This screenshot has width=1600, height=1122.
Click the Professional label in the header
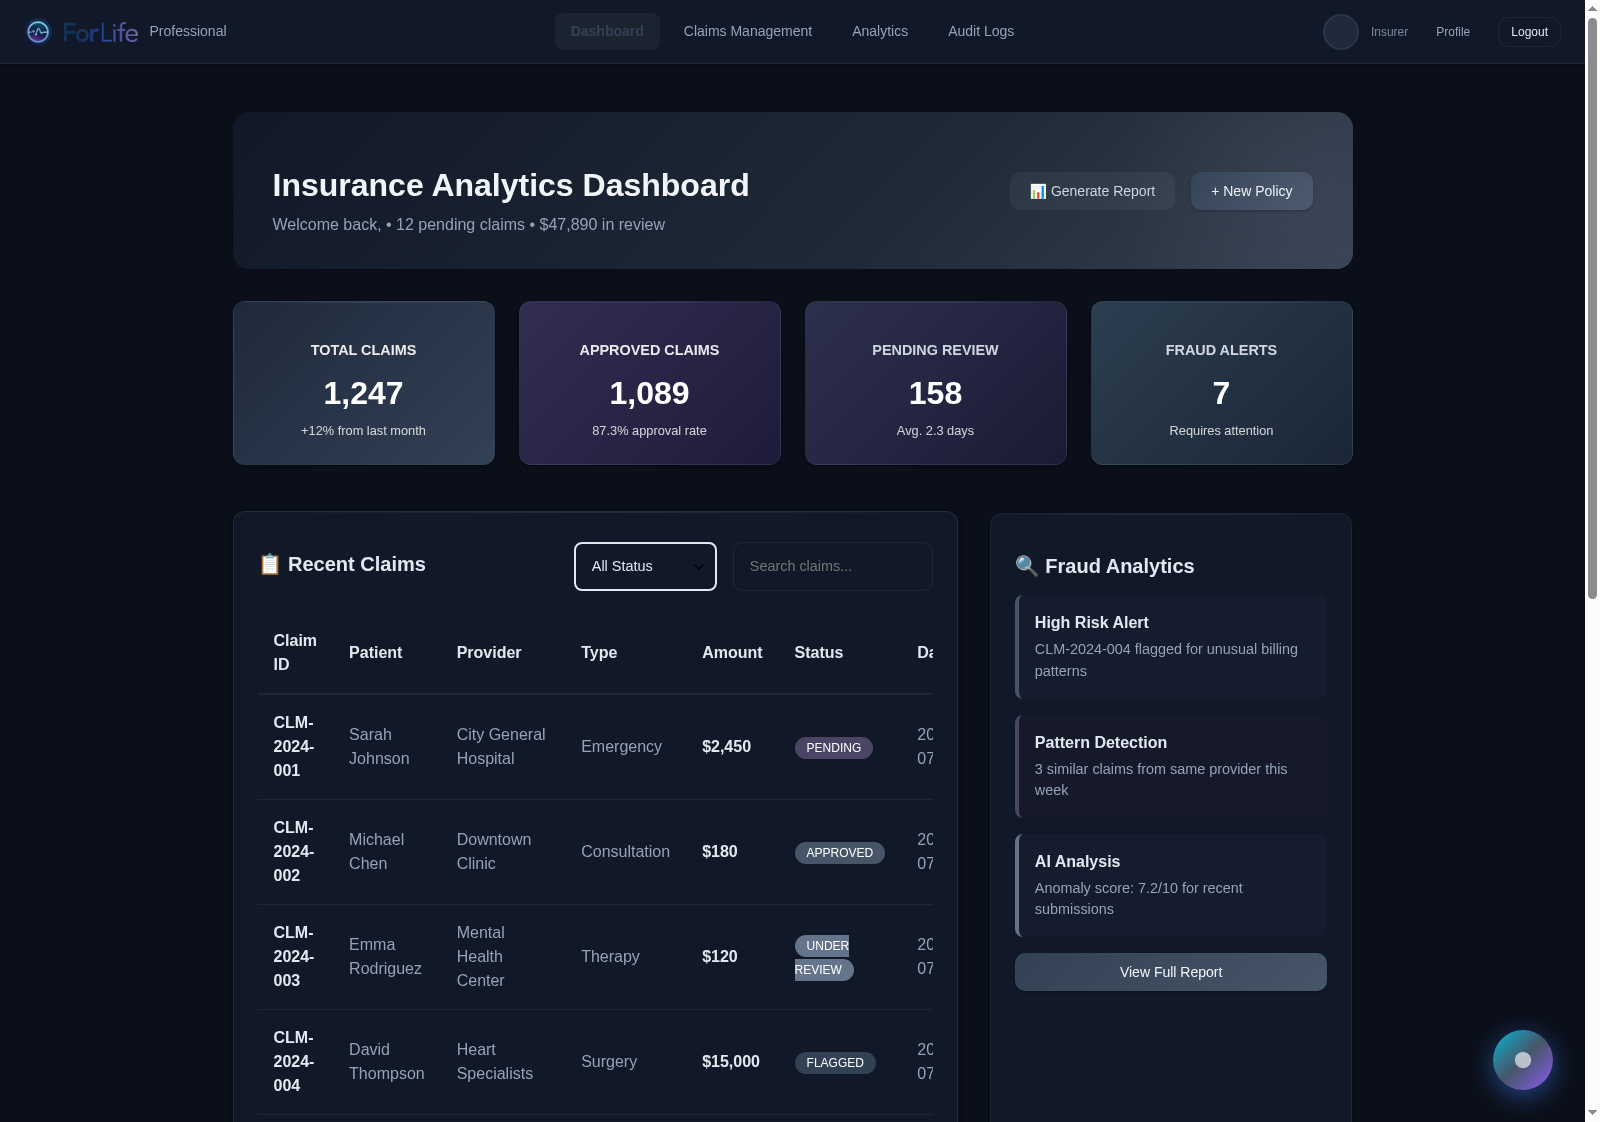188,31
